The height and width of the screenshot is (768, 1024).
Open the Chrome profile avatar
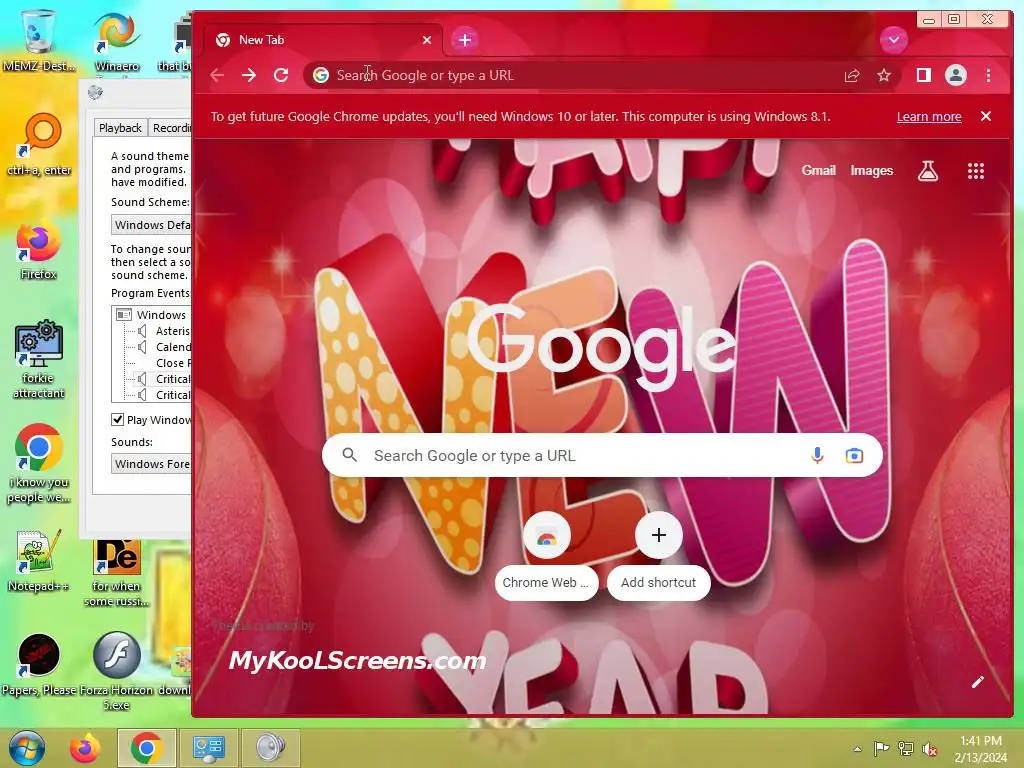[955, 75]
